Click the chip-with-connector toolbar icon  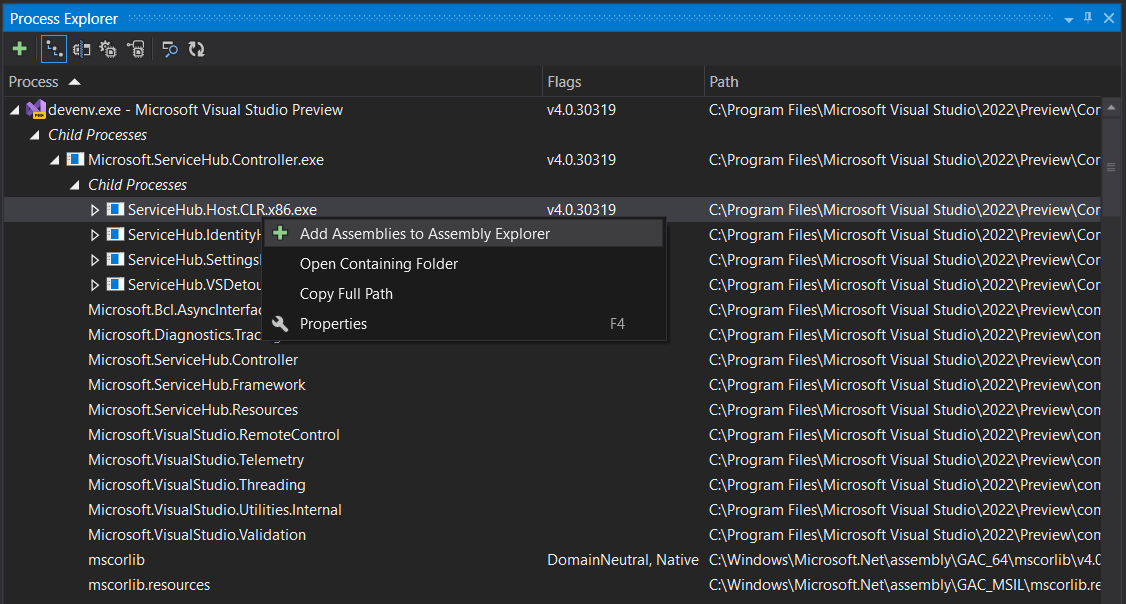tap(136, 49)
